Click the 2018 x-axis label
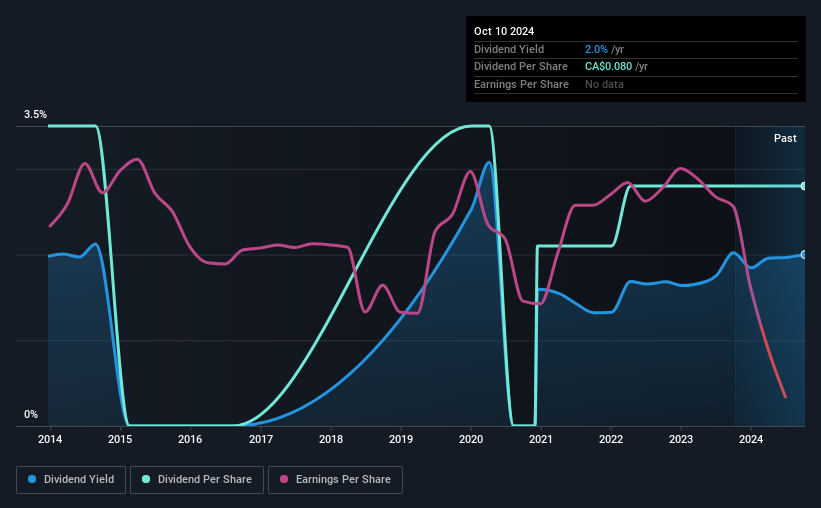This screenshot has width=821, height=508. coord(331,439)
